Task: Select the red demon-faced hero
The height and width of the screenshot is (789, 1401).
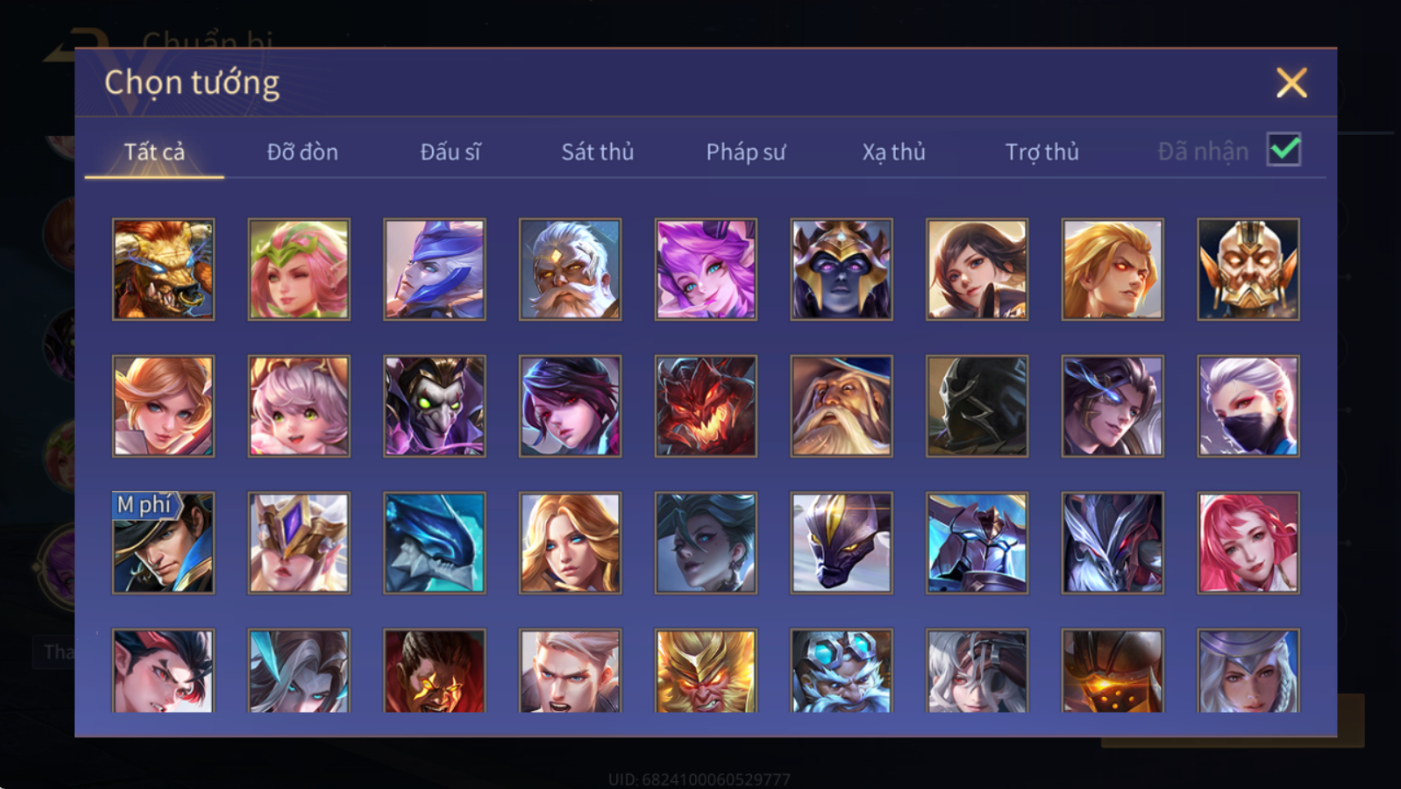Action: 706,406
